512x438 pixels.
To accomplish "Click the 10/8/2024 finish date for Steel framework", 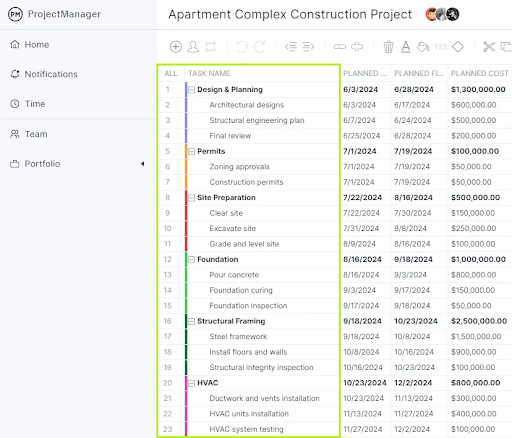I will point(412,336).
